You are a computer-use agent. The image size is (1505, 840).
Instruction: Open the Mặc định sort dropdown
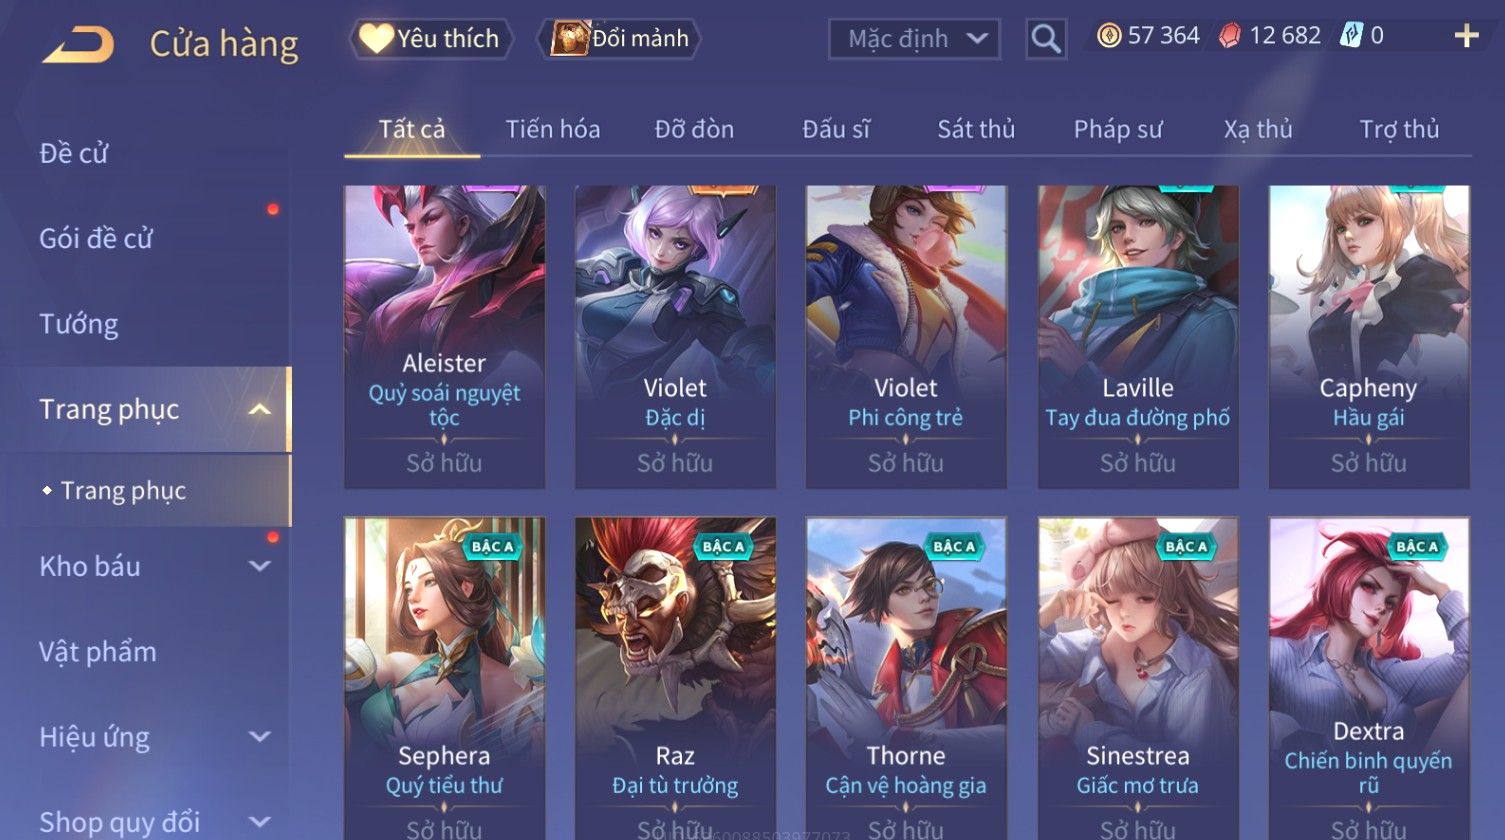click(x=914, y=39)
